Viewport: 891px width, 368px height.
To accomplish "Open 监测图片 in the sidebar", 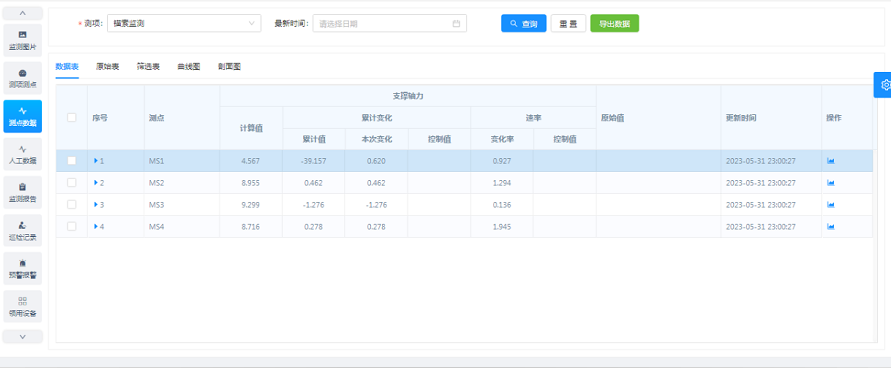I will (x=23, y=40).
